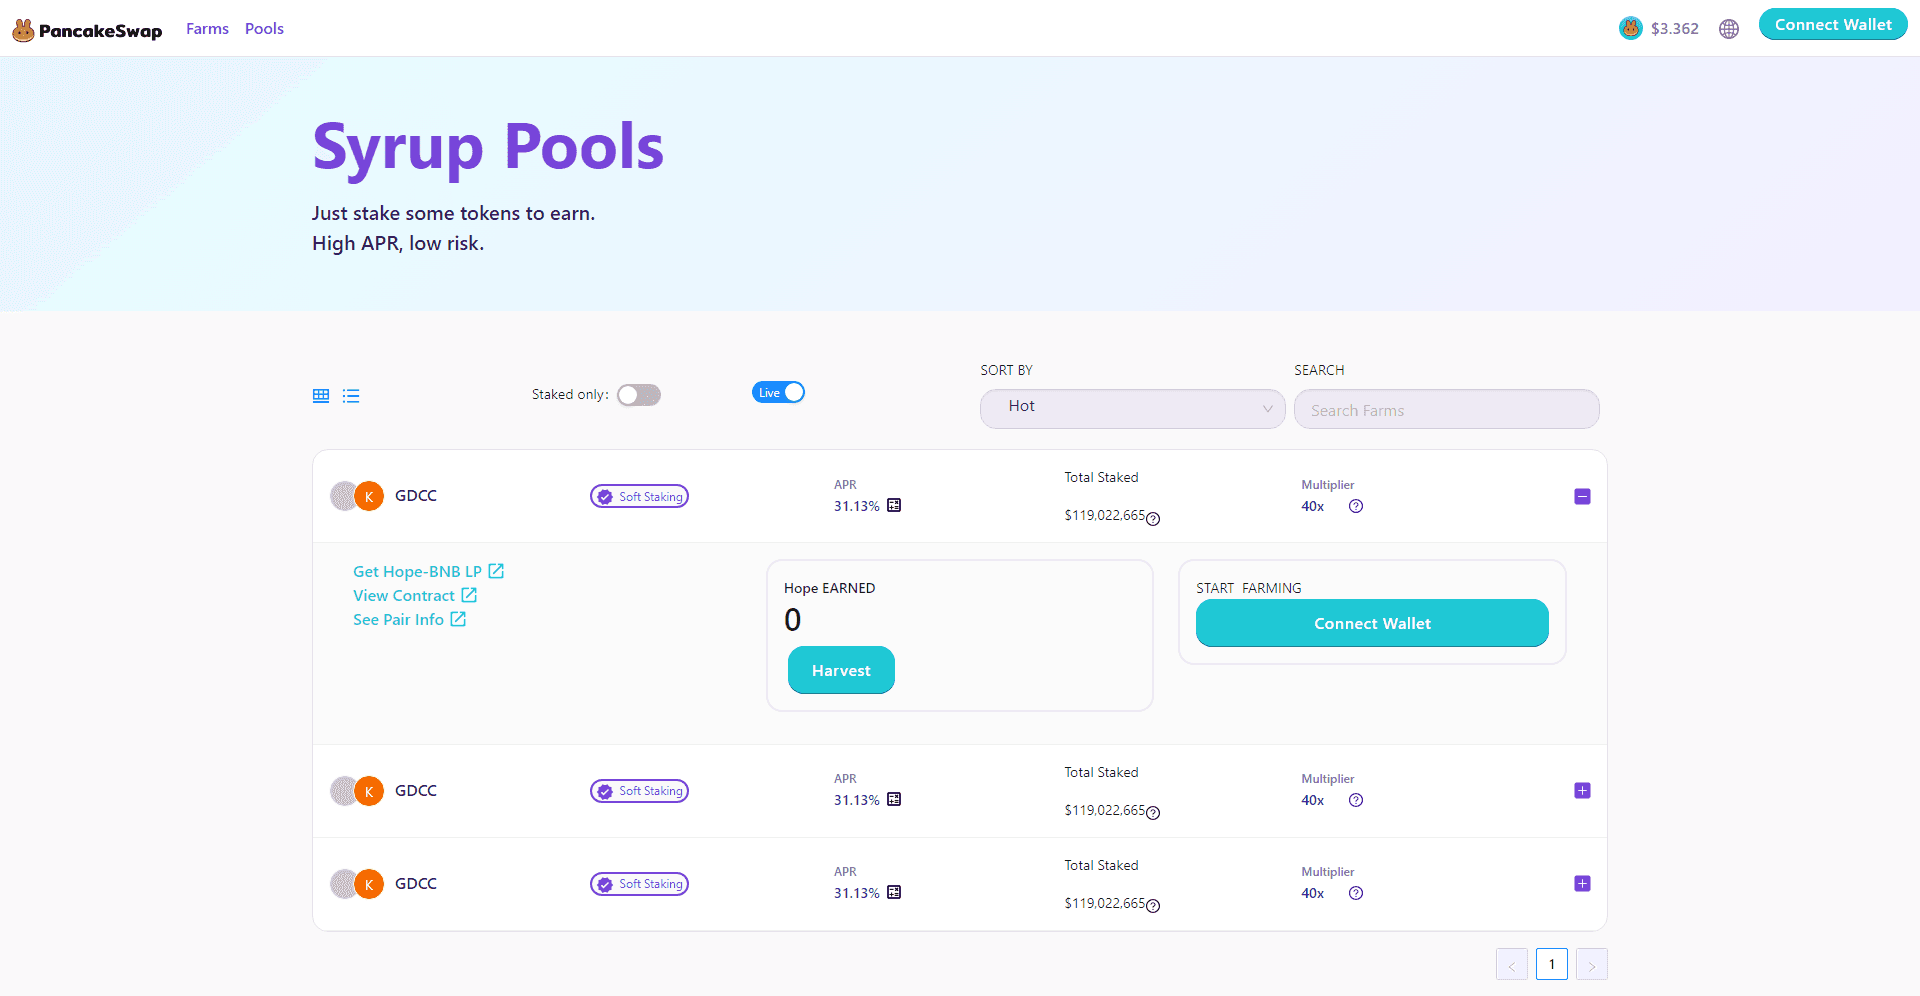
Task: Click the GDCC name in second row
Action: point(416,791)
